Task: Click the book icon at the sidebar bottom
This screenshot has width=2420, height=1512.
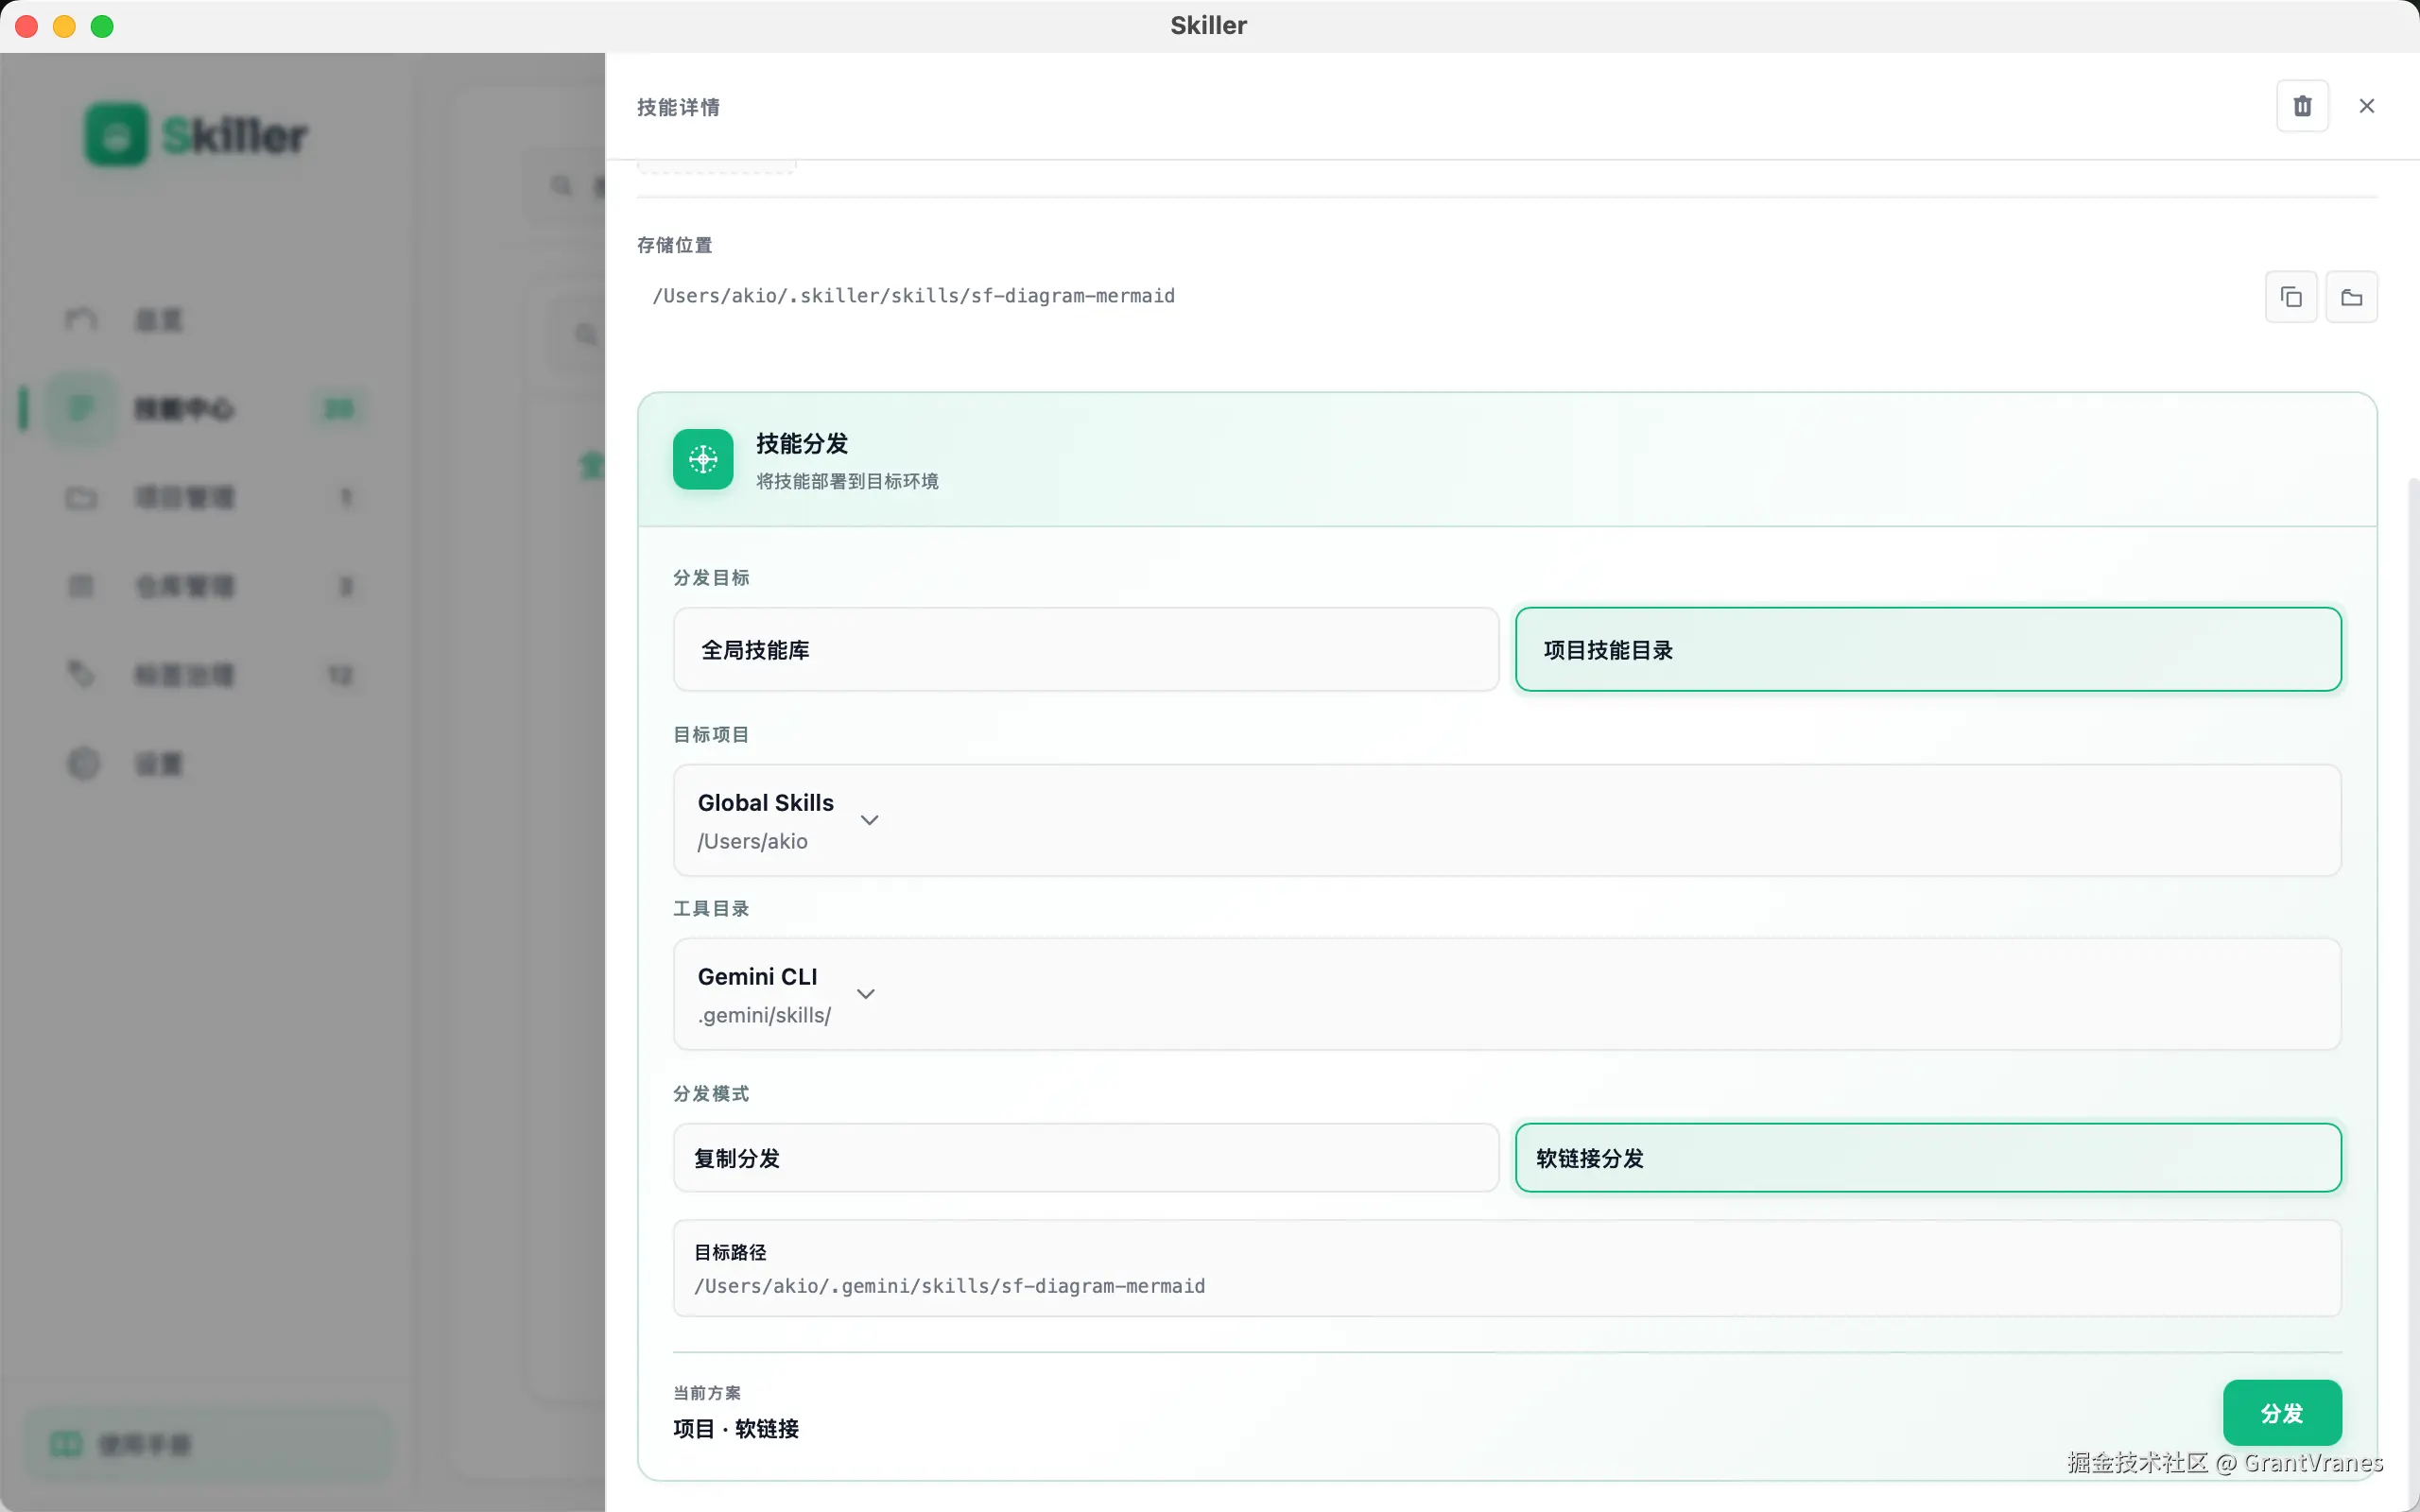Action: [66, 1443]
